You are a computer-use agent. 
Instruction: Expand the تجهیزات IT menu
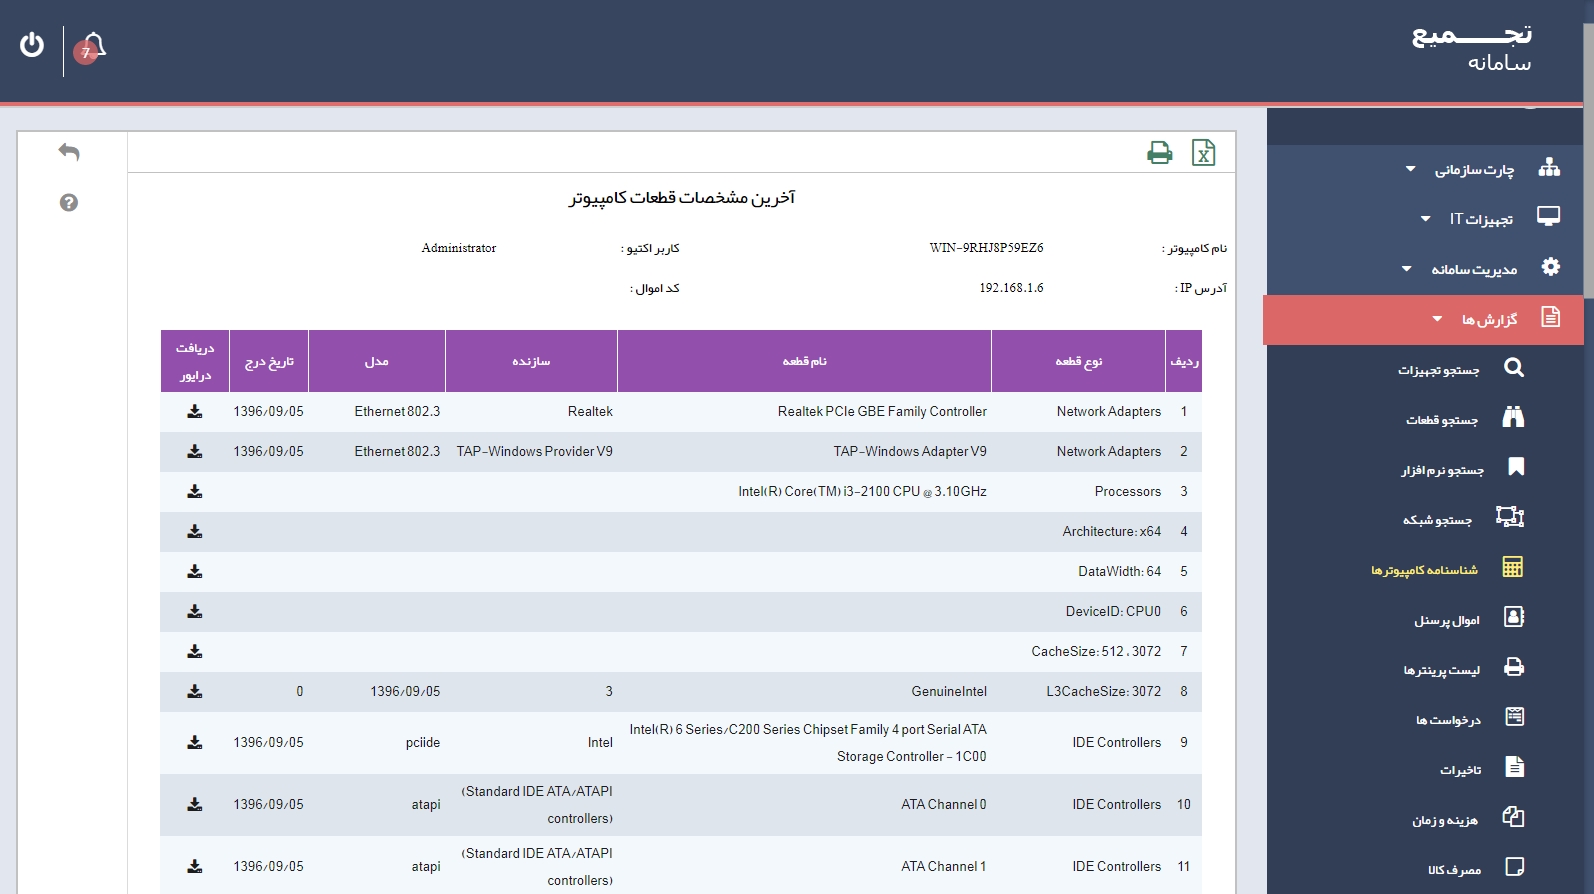pos(1481,219)
